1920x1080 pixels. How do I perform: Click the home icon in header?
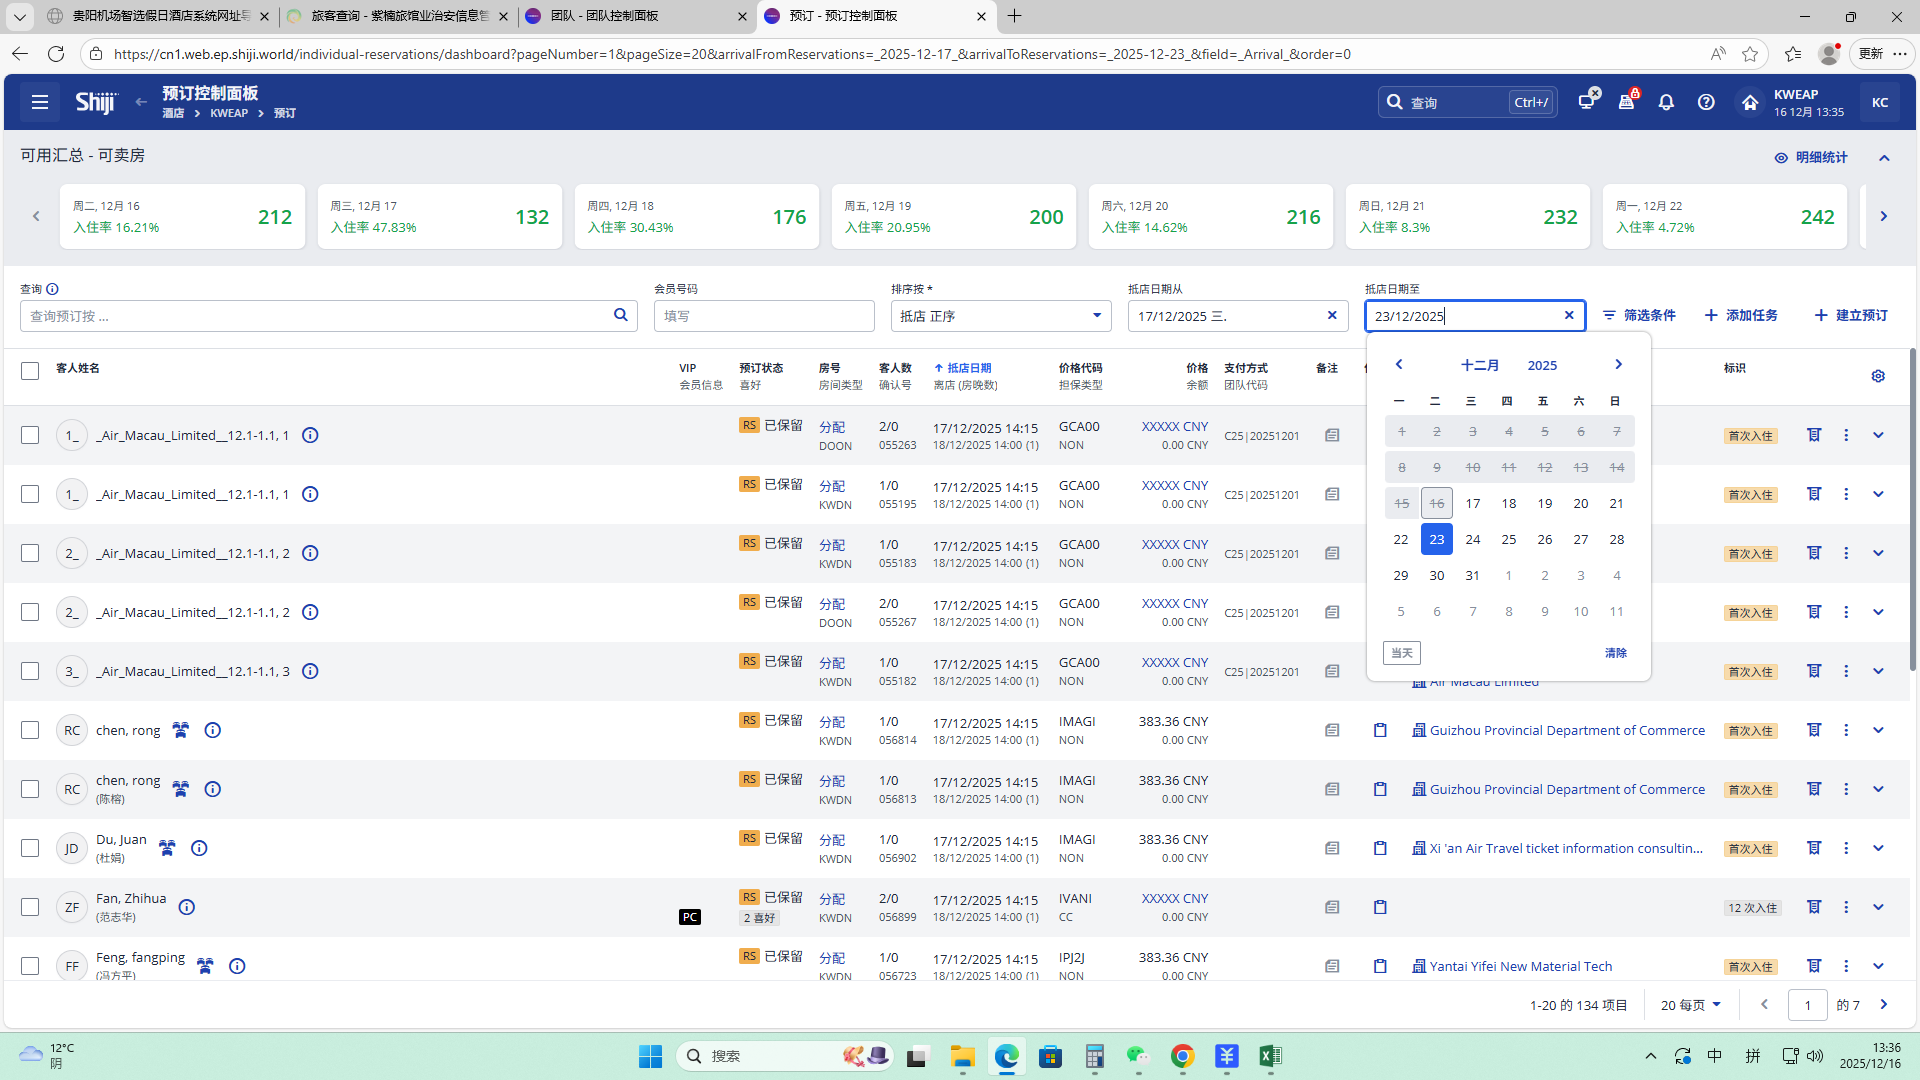pyautogui.click(x=1749, y=102)
